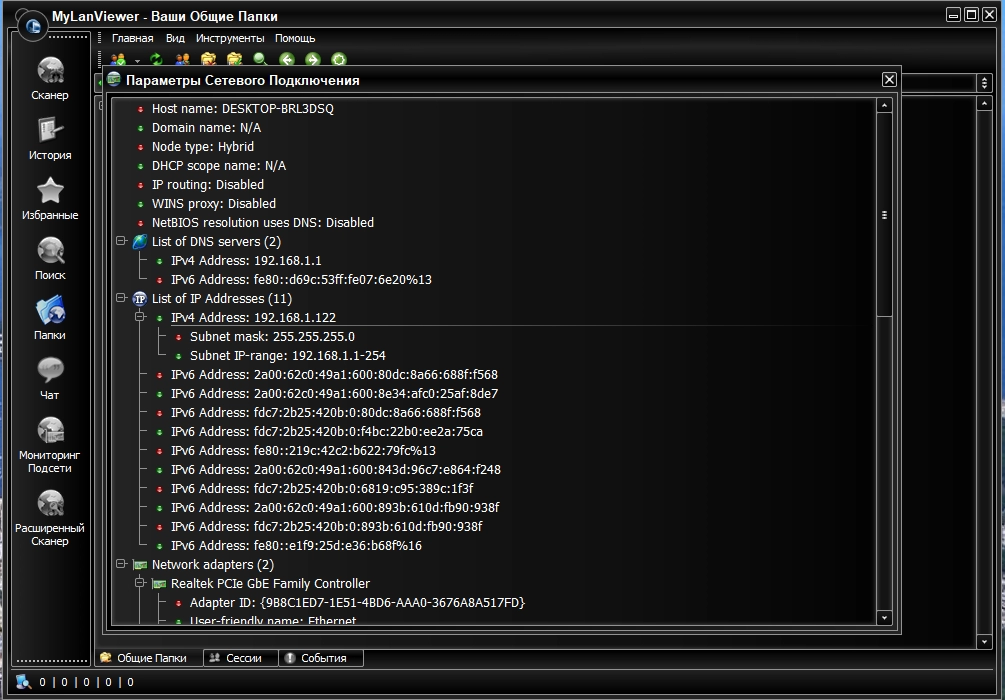Click the dialog tree scrollbar up arrow
The image size is (1005, 700).
[885, 106]
